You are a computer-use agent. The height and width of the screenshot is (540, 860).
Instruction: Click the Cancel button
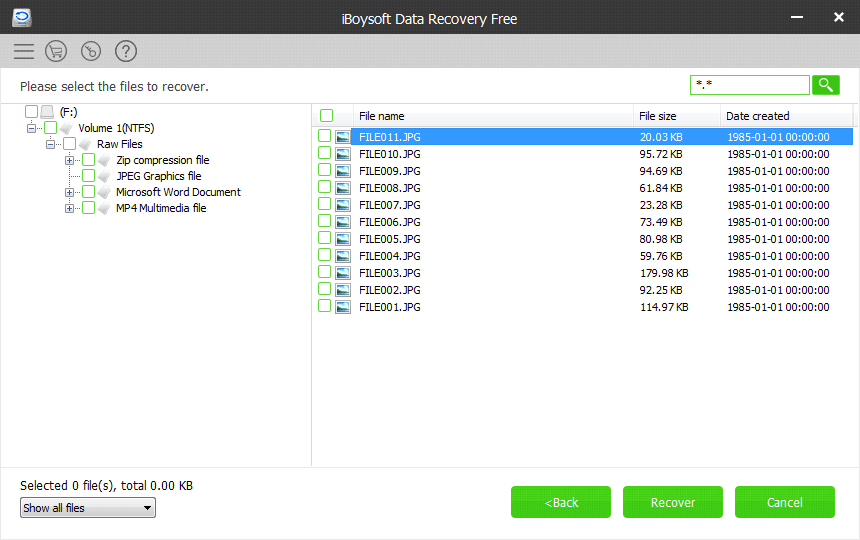point(784,502)
